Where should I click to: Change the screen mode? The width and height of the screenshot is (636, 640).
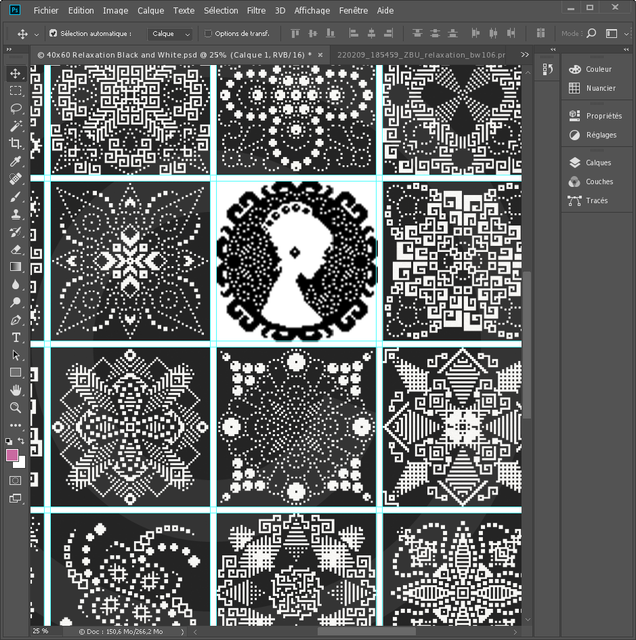15,498
